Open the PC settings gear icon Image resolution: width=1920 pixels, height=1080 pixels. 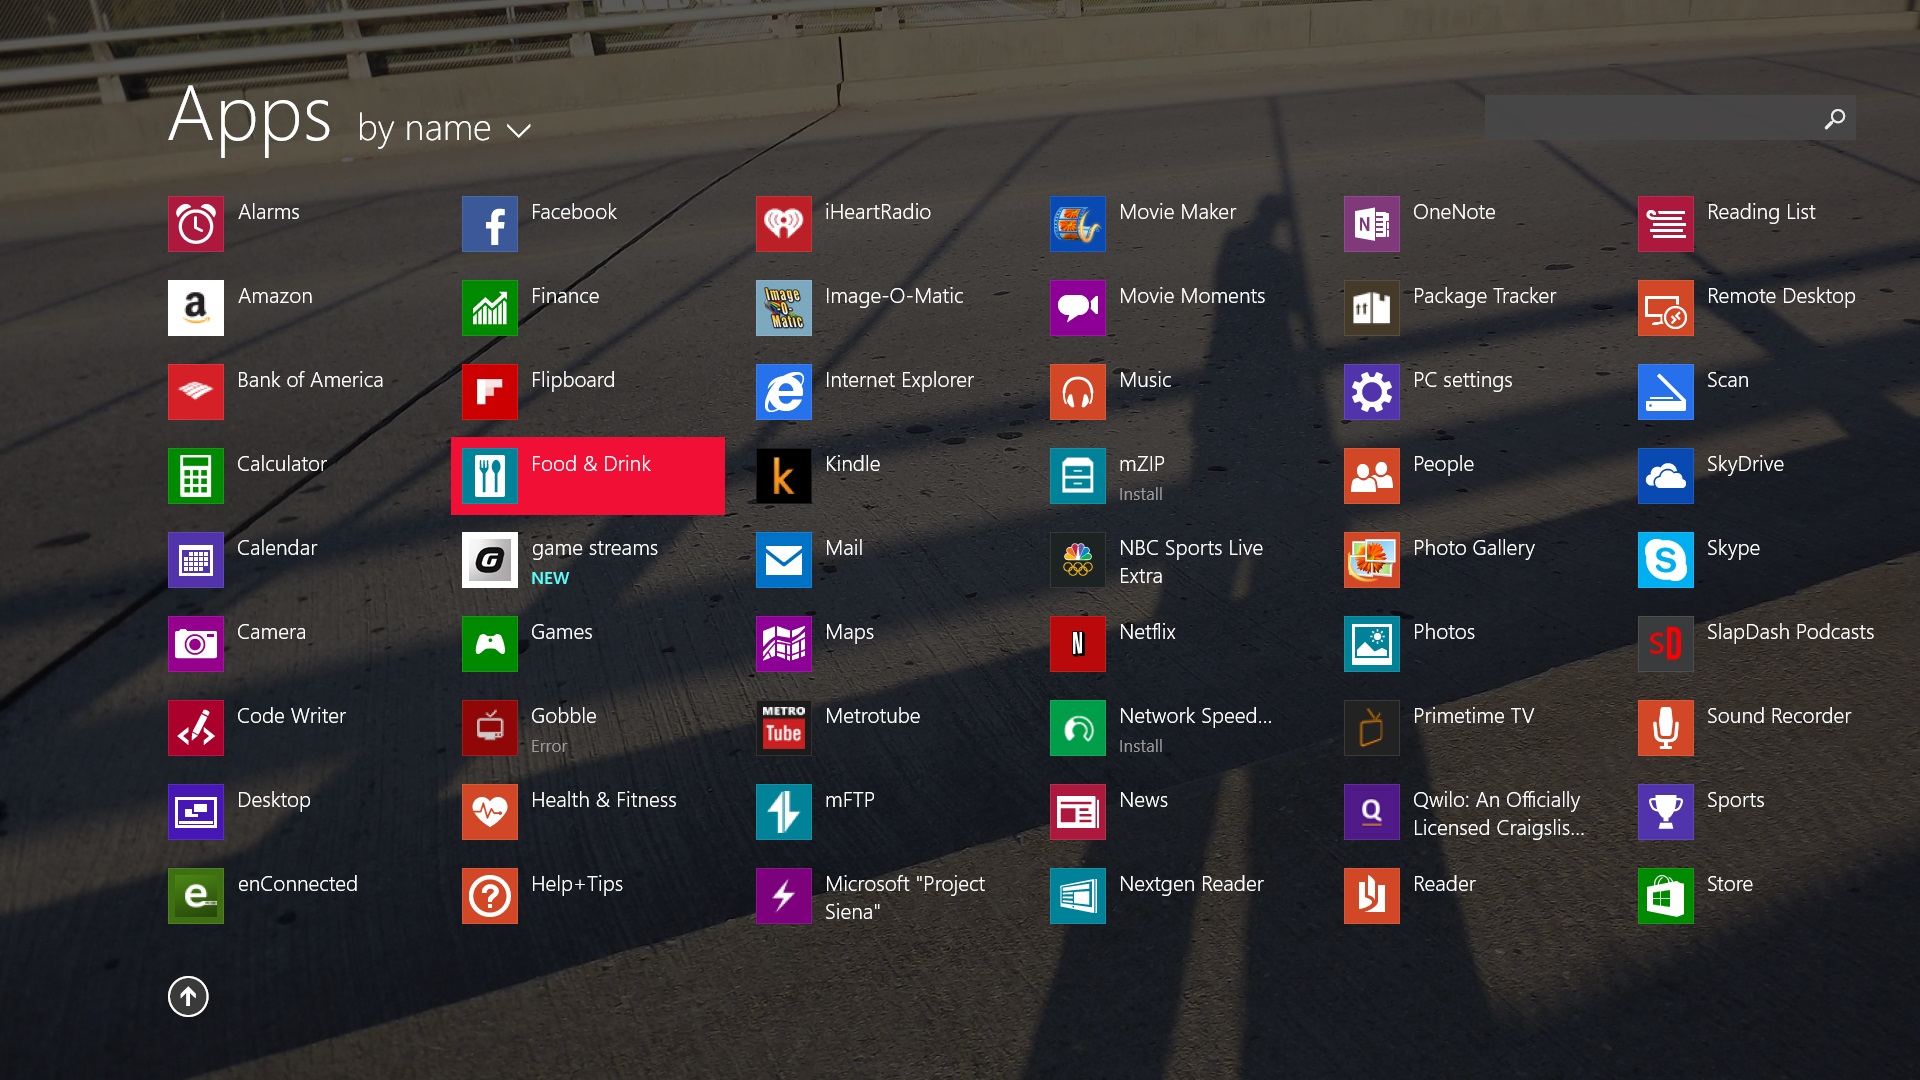click(x=1372, y=392)
